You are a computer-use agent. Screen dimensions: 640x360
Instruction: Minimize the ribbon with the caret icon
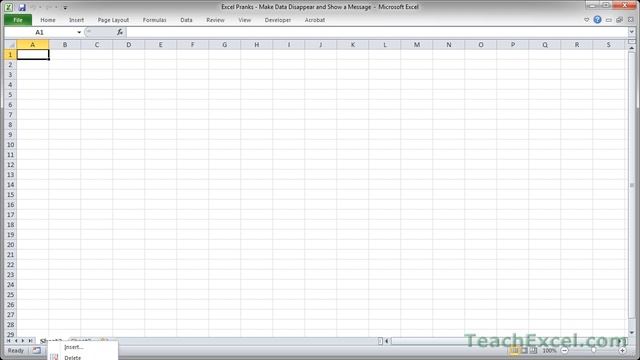click(x=587, y=20)
